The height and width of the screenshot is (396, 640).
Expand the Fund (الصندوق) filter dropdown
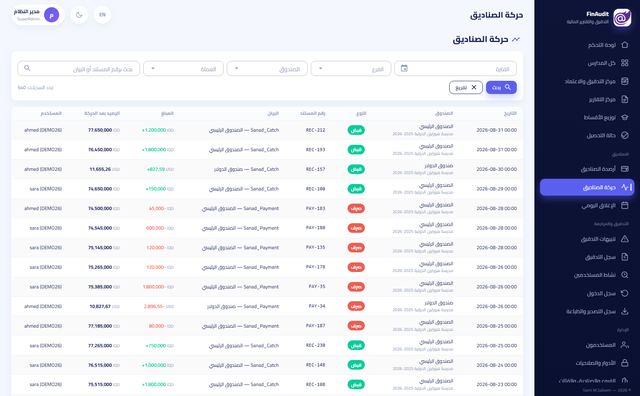pyautogui.click(x=267, y=69)
